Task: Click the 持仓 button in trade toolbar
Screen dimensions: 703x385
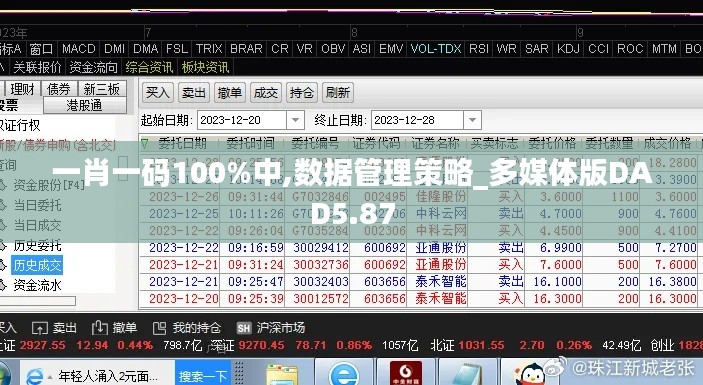Action: pyautogui.click(x=302, y=93)
